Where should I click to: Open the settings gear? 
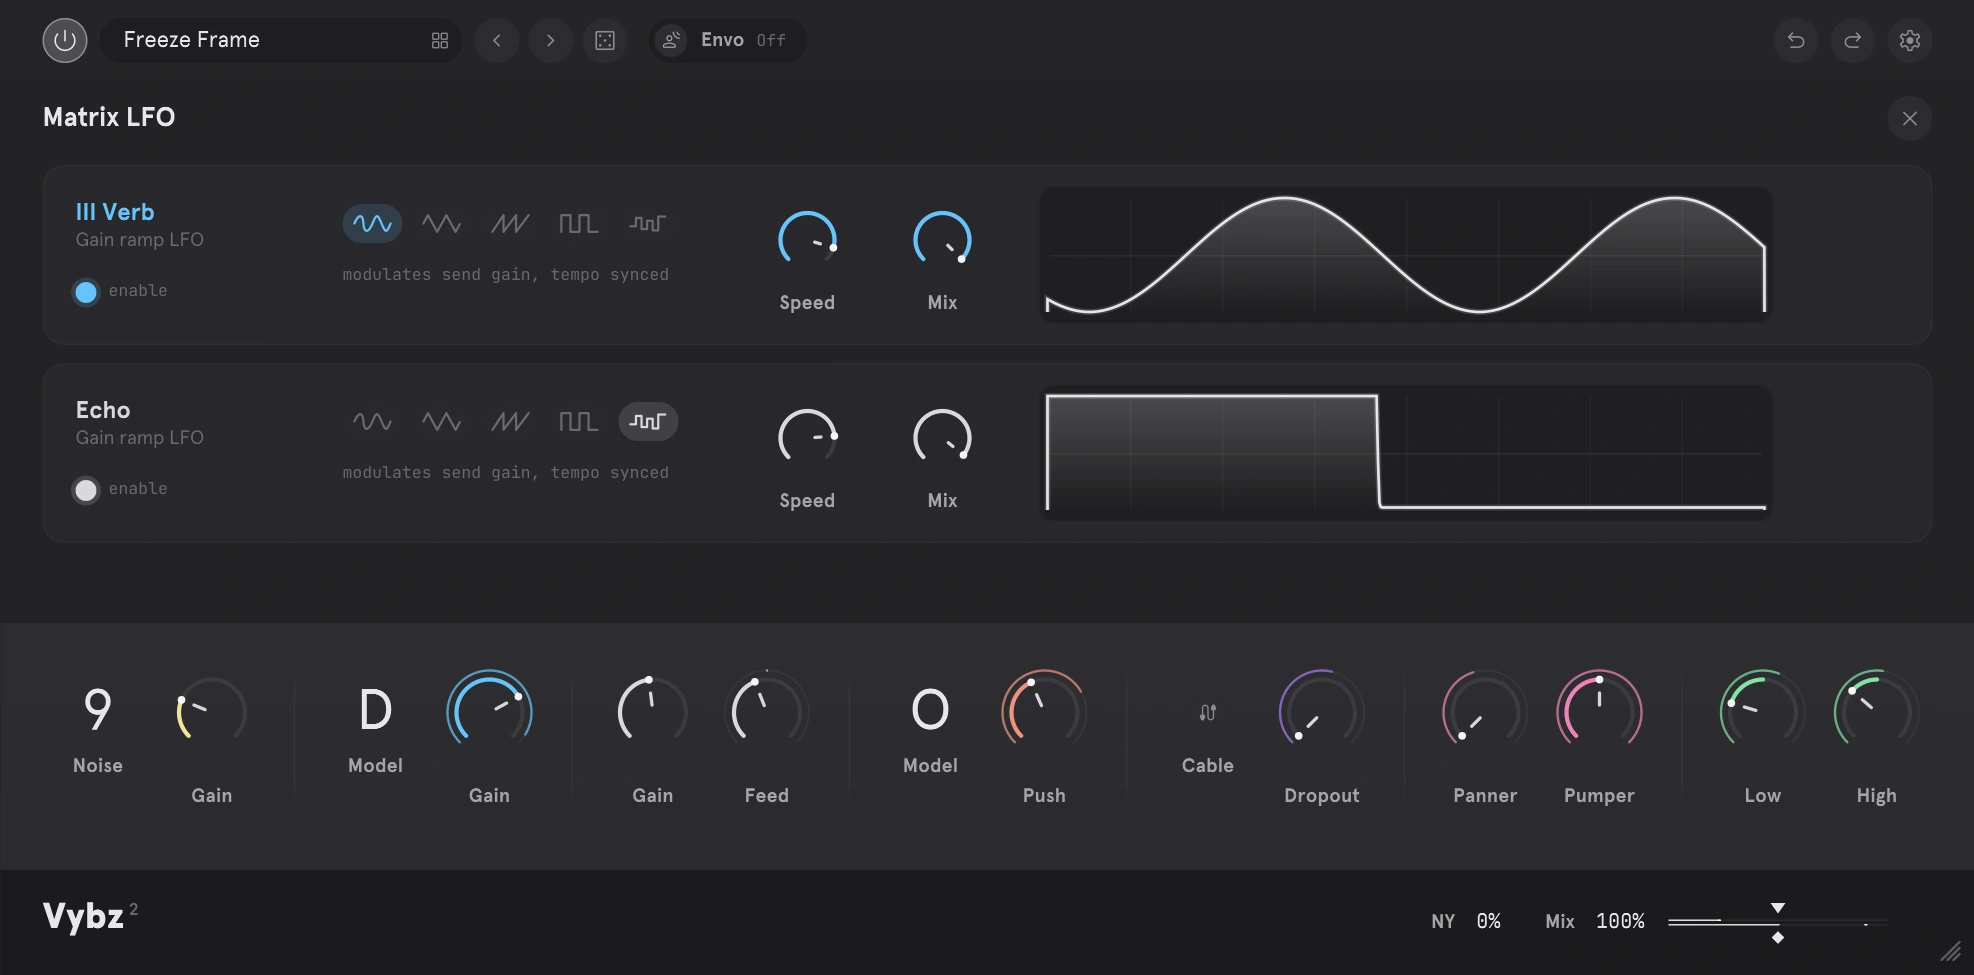(x=1910, y=40)
